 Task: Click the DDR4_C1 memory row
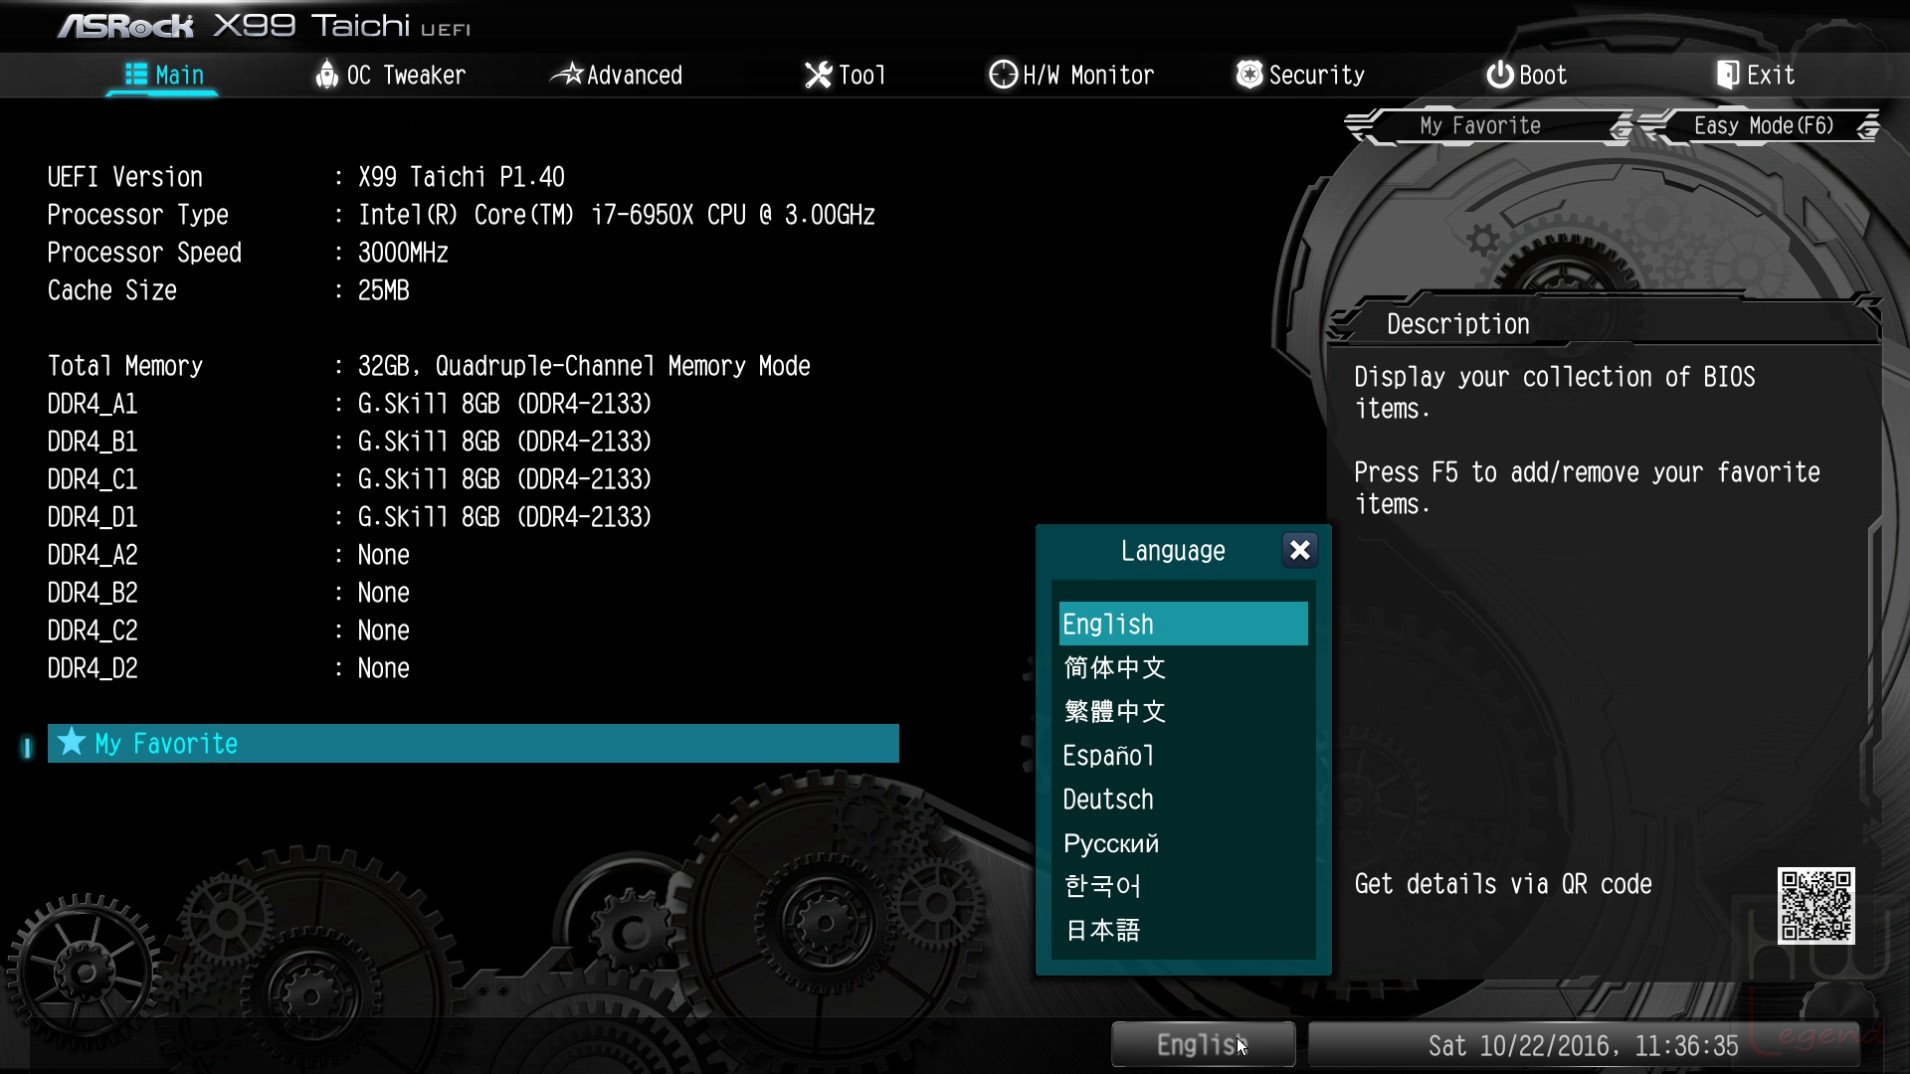350,480
